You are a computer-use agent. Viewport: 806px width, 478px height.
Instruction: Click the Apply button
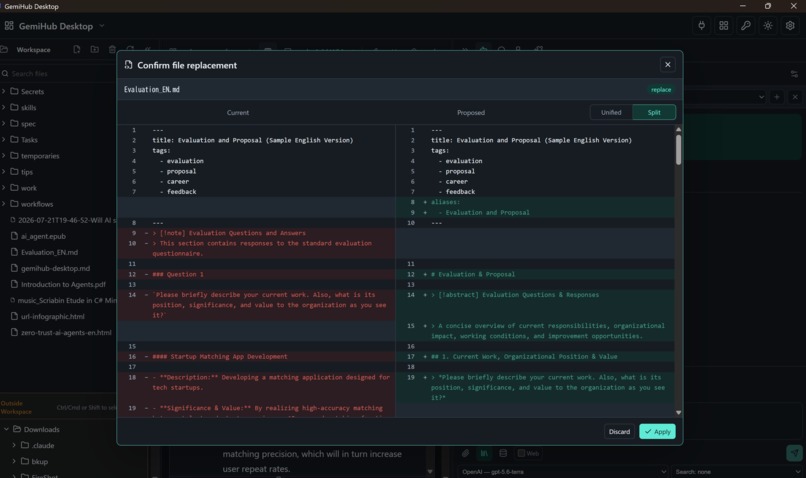point(657,431)
